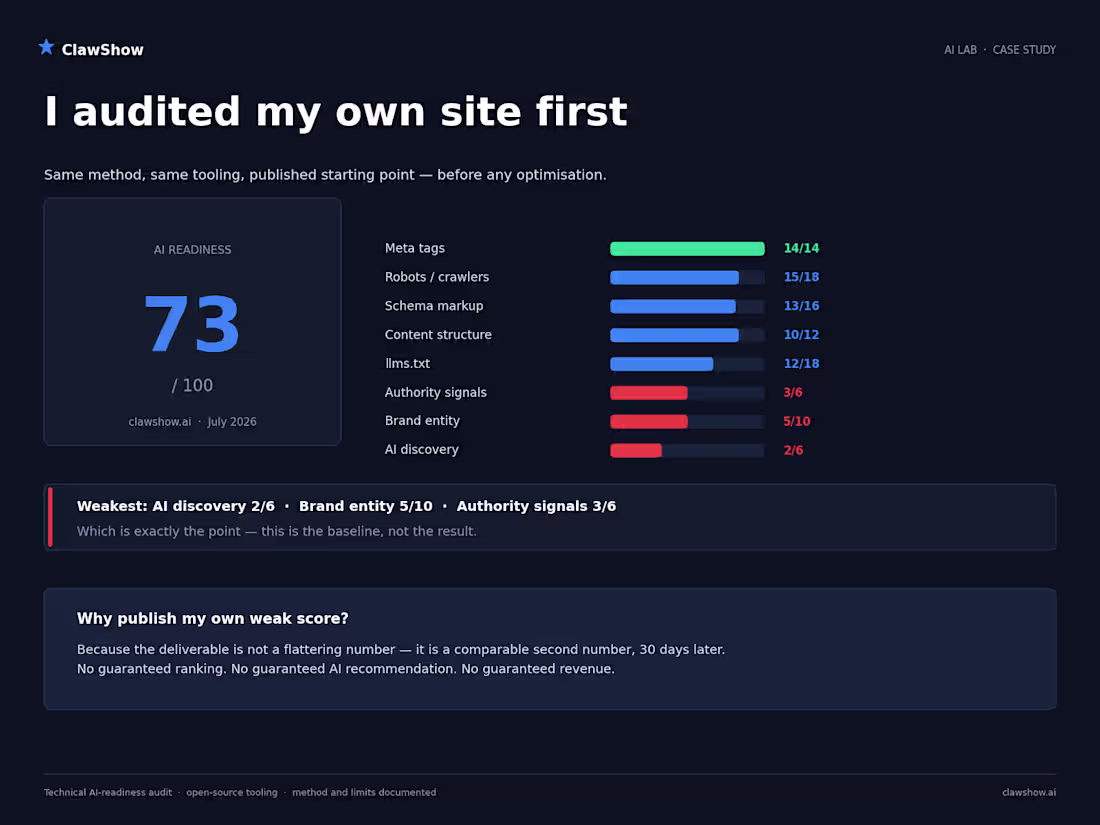This screenshot has width=1100, height=825.
Task: Click the Meta tags row label
Action: (x=415, y=248)
